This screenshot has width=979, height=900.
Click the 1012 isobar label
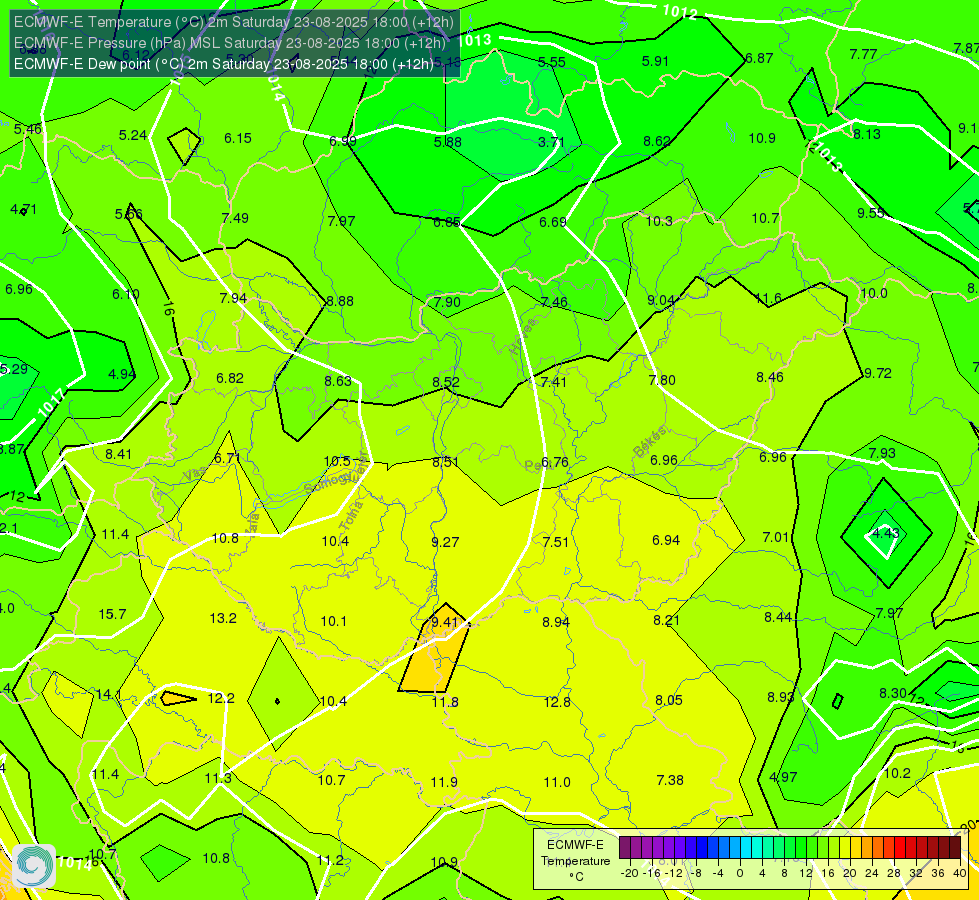point(680,11)
